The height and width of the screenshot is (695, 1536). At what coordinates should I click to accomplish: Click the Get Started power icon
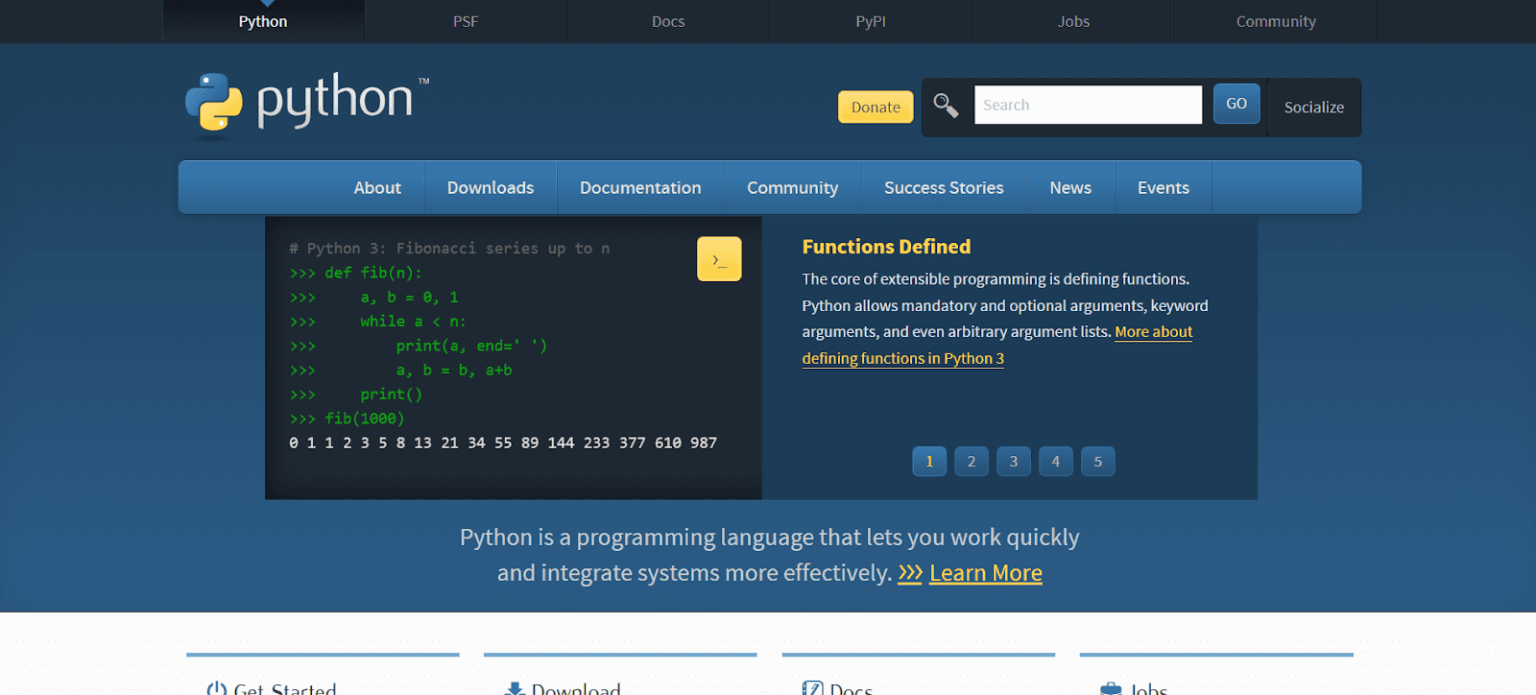[x=216, y=687]
